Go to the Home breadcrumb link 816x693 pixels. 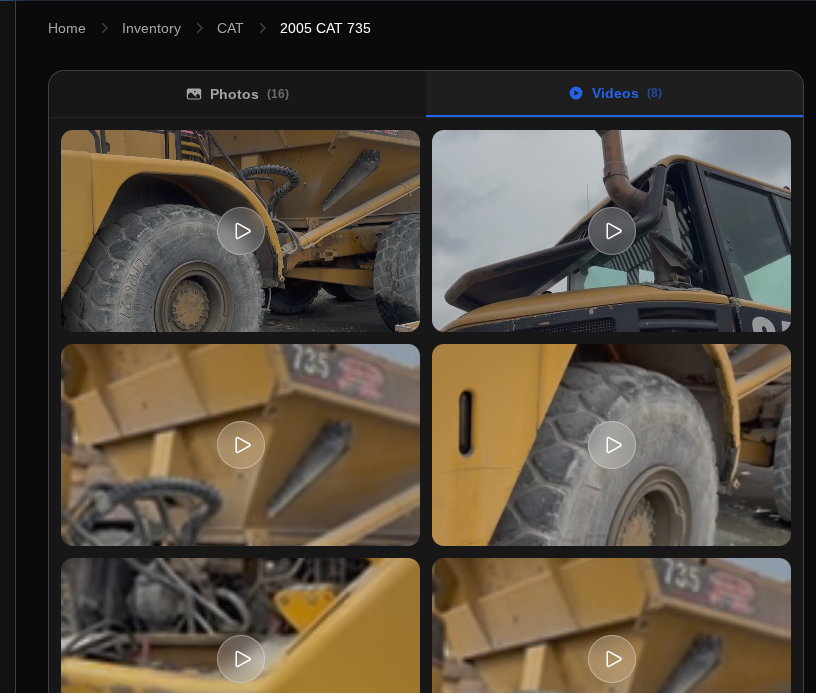tap(67, 28)
